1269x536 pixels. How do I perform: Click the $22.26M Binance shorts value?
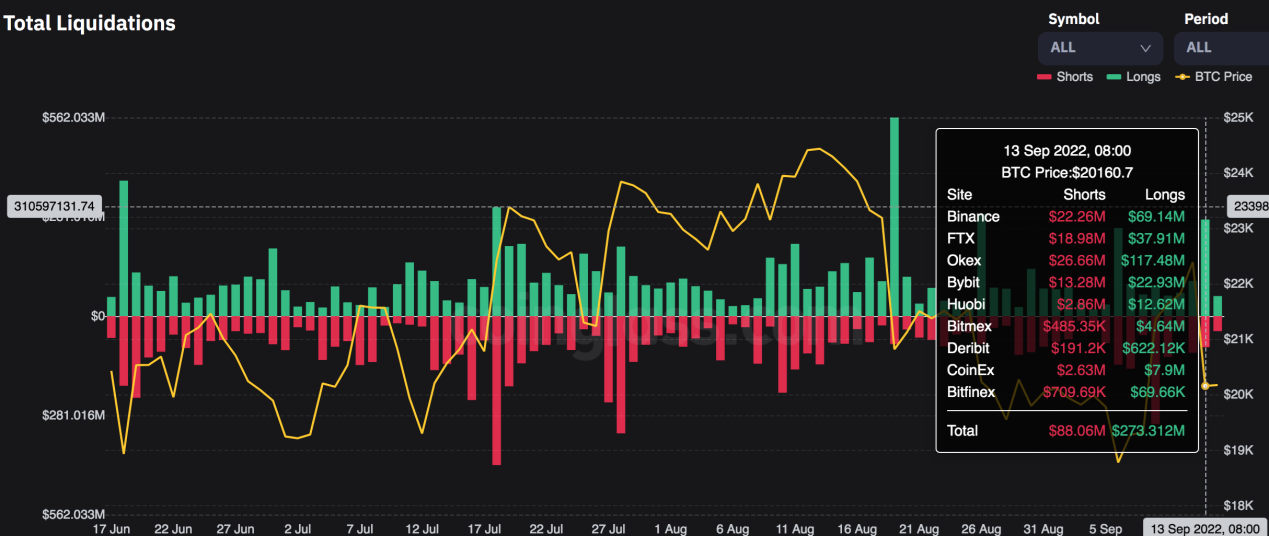1077,216
